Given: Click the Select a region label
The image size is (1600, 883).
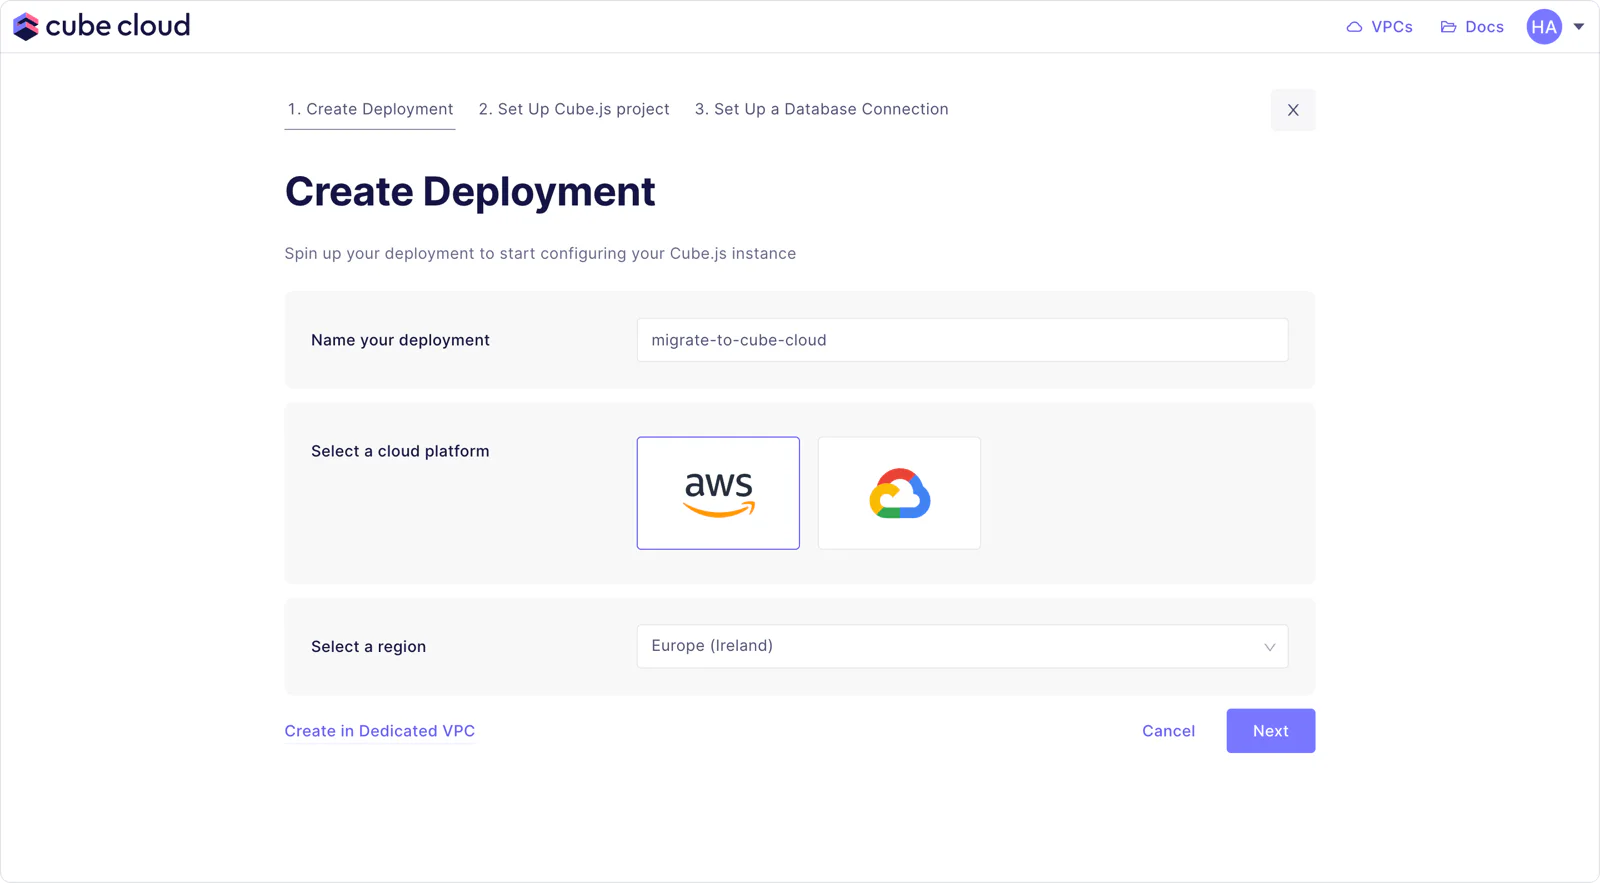Looking at the screenshot, I should (368, 647).
